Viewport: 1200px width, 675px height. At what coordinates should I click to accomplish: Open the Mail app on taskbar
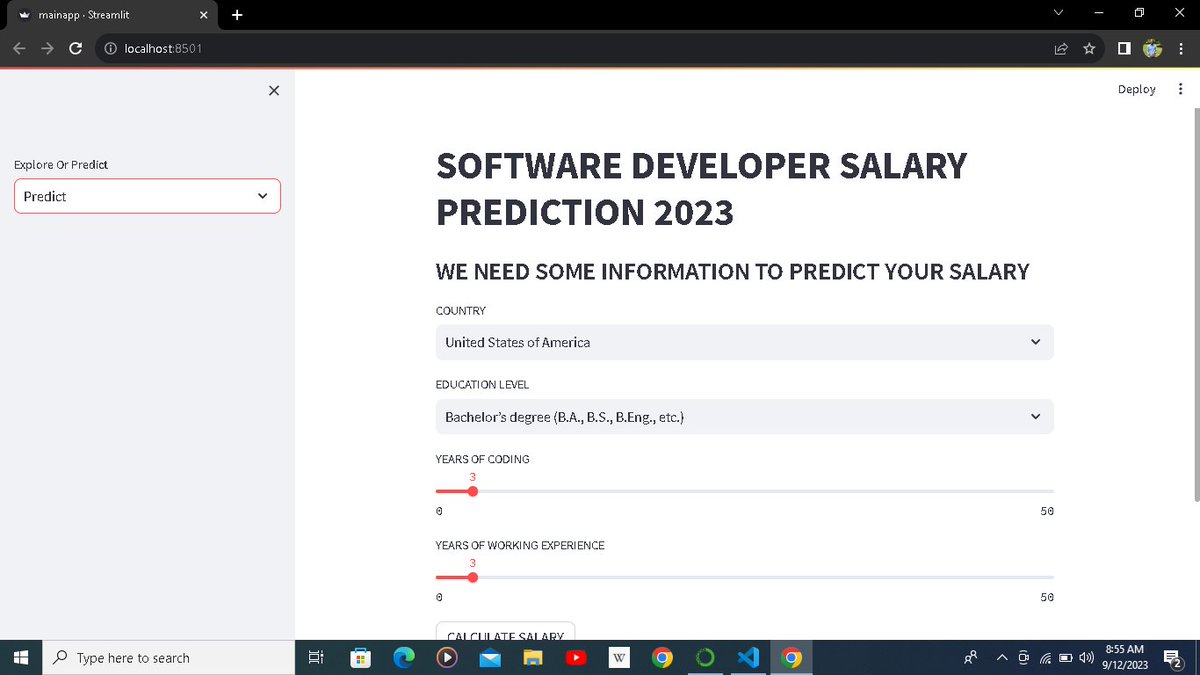tap(490, 657)
